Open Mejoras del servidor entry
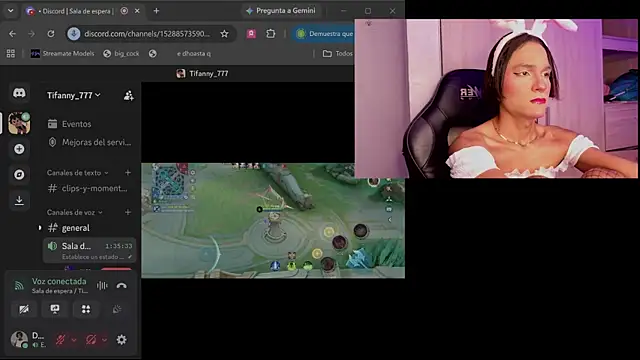640x360 pixels. coord(90,142)
